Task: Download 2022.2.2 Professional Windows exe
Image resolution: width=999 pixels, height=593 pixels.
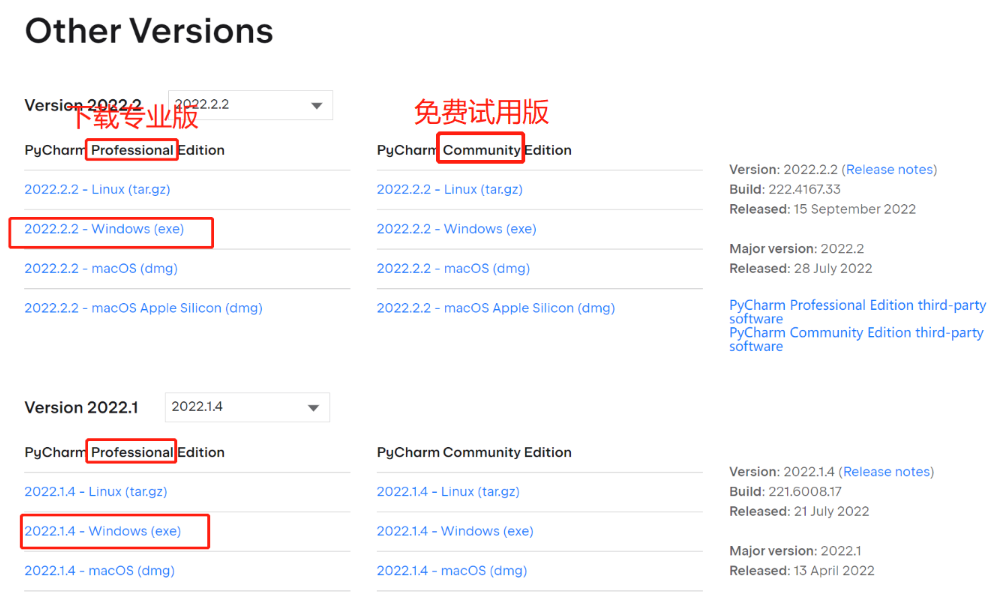Action: click(x=104, y=229)
